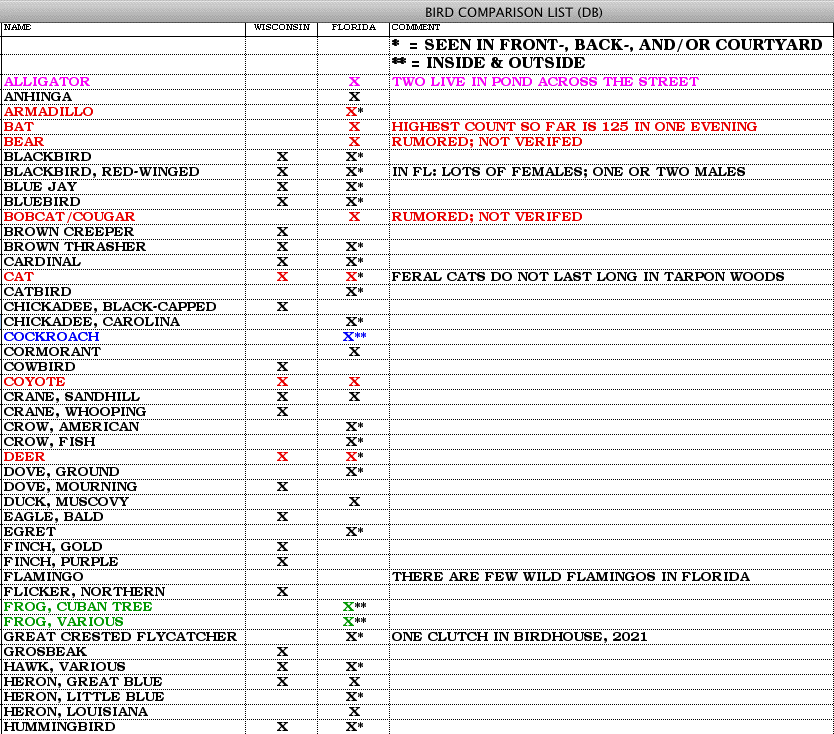Click the '** = INSIDE & OUTSIDE' legend comment
The height and width of the screenshot is (734, 834).
click(488, 63)
